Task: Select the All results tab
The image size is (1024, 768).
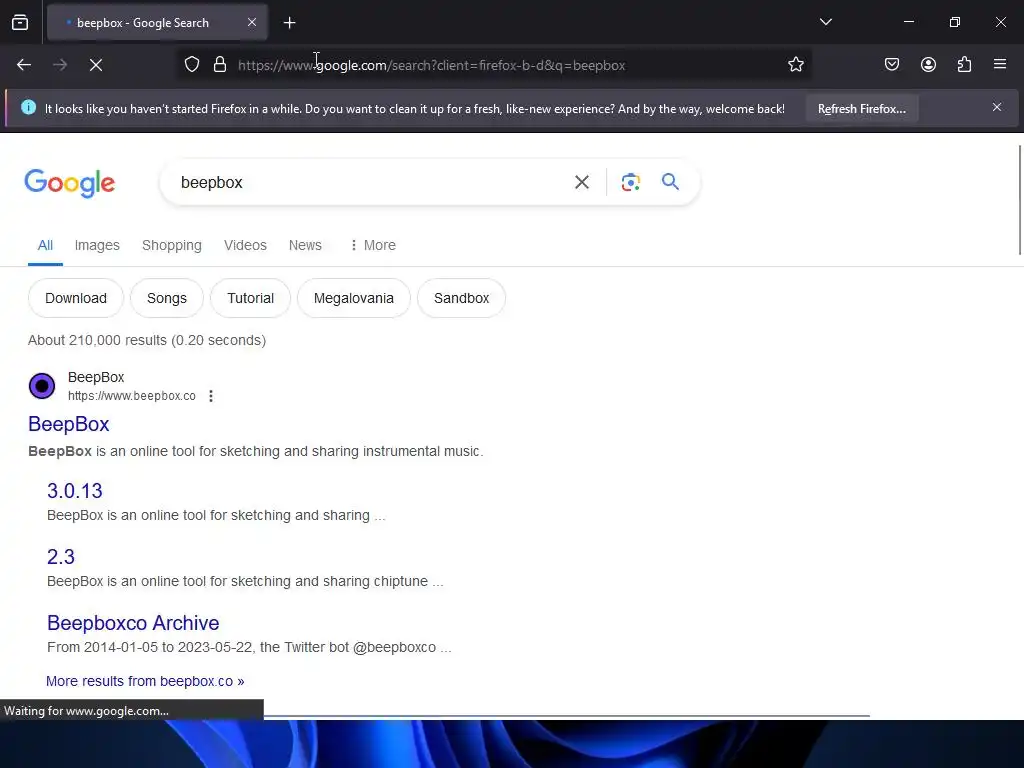Action: [45, 246]
